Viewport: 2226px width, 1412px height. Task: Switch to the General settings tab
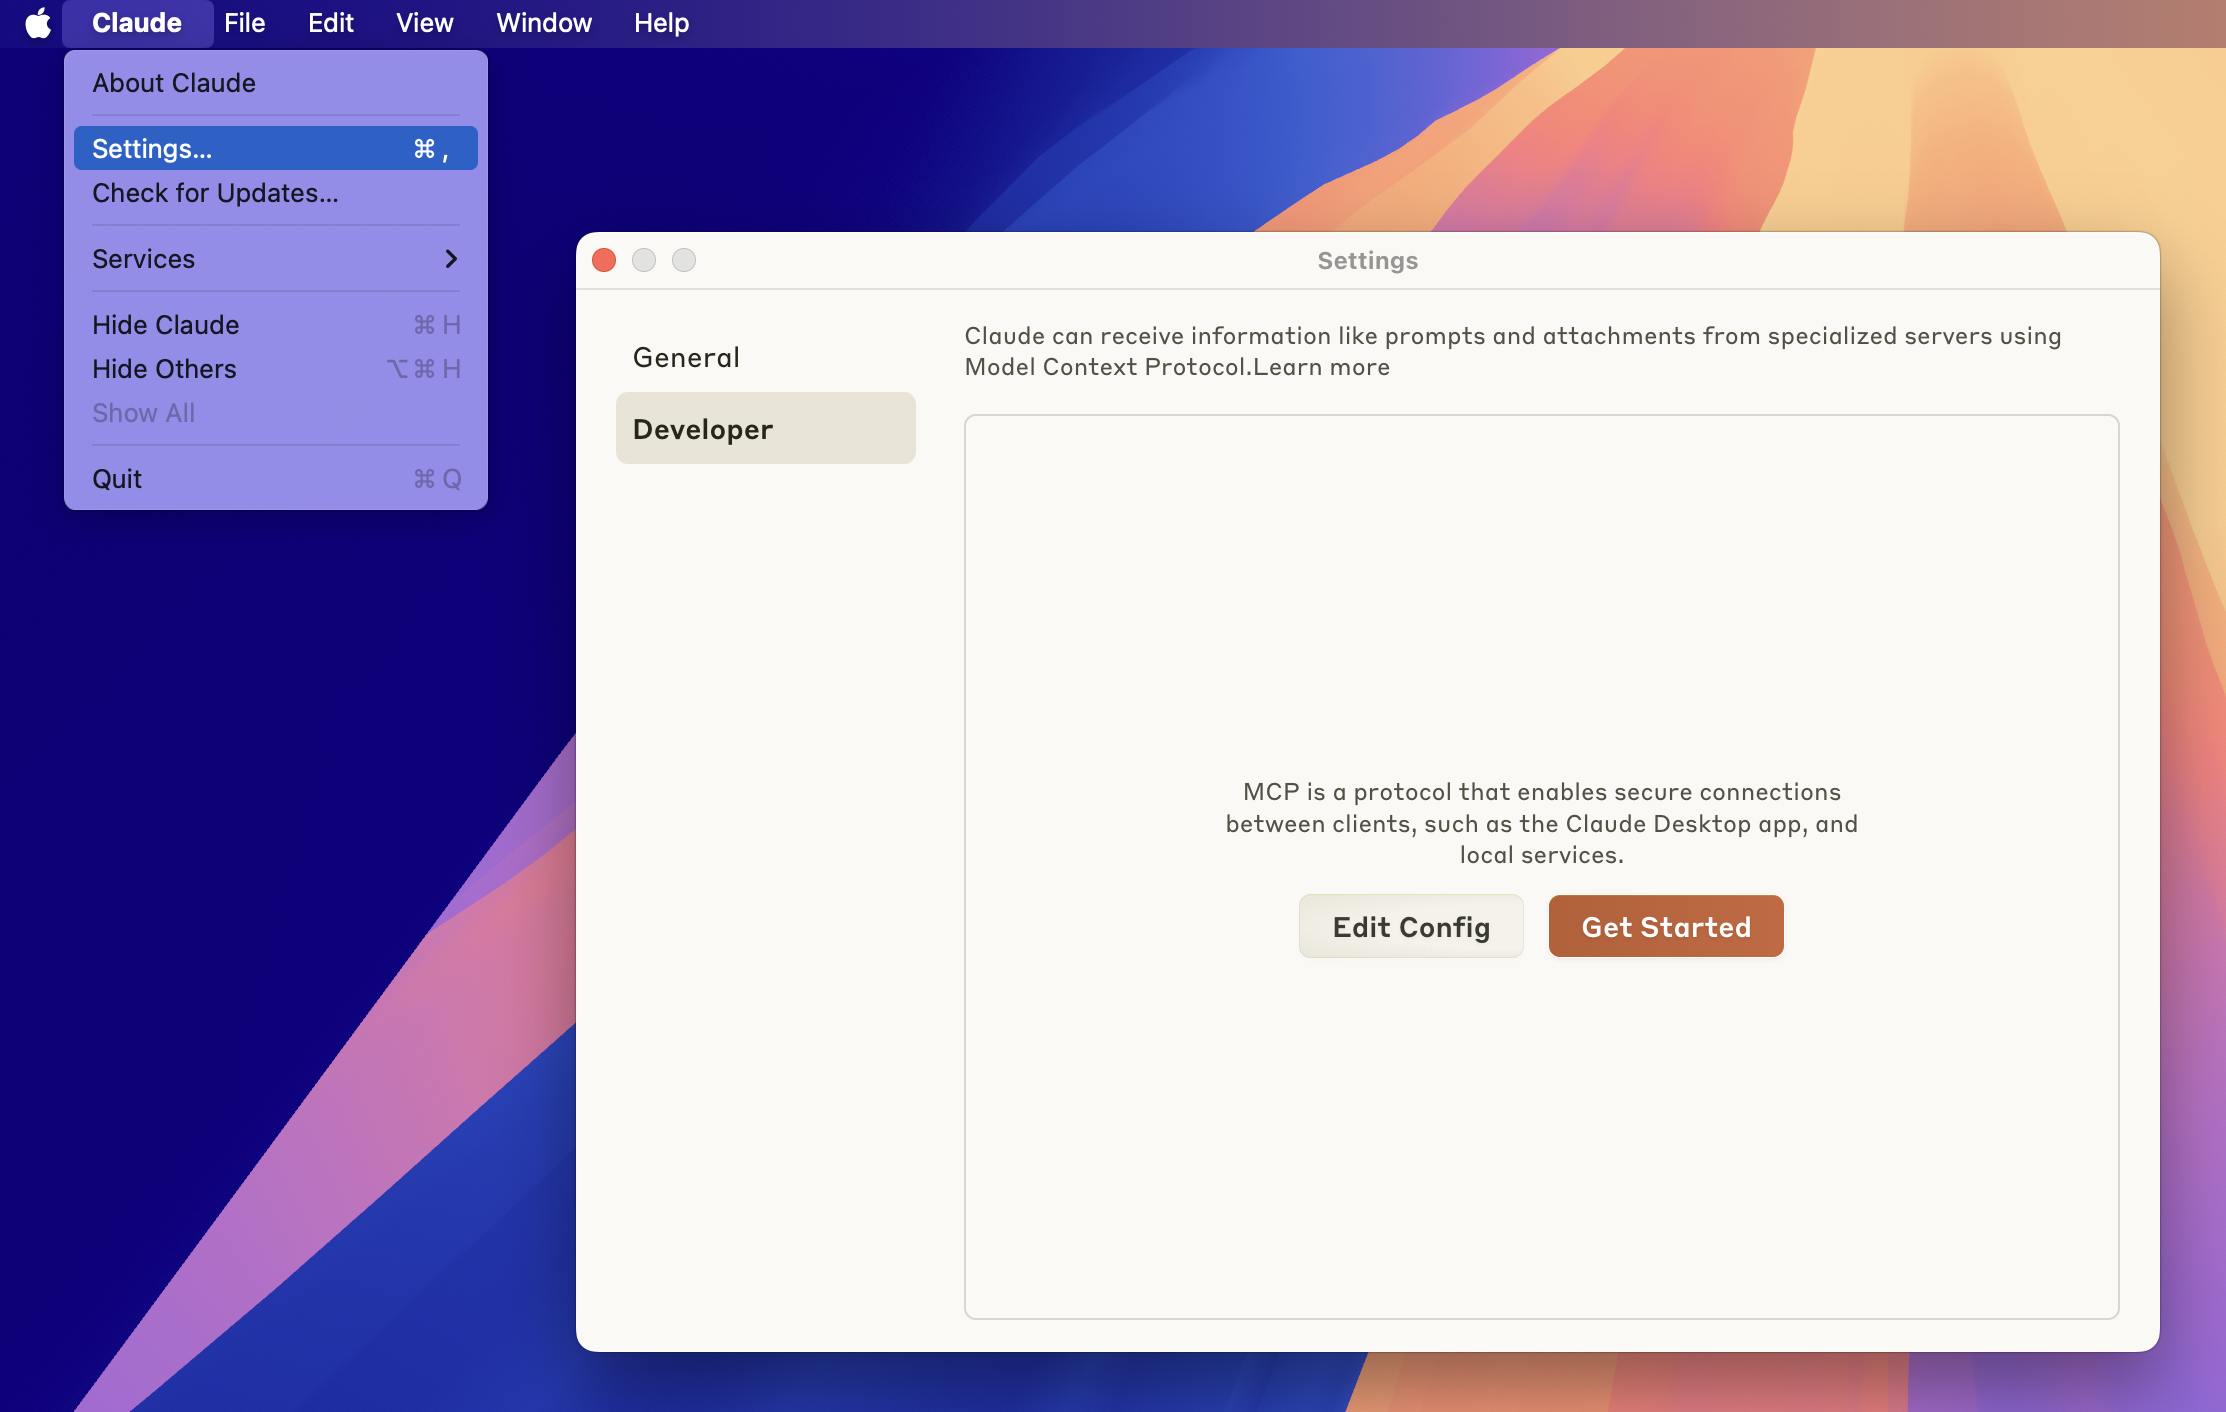(686, 357)
